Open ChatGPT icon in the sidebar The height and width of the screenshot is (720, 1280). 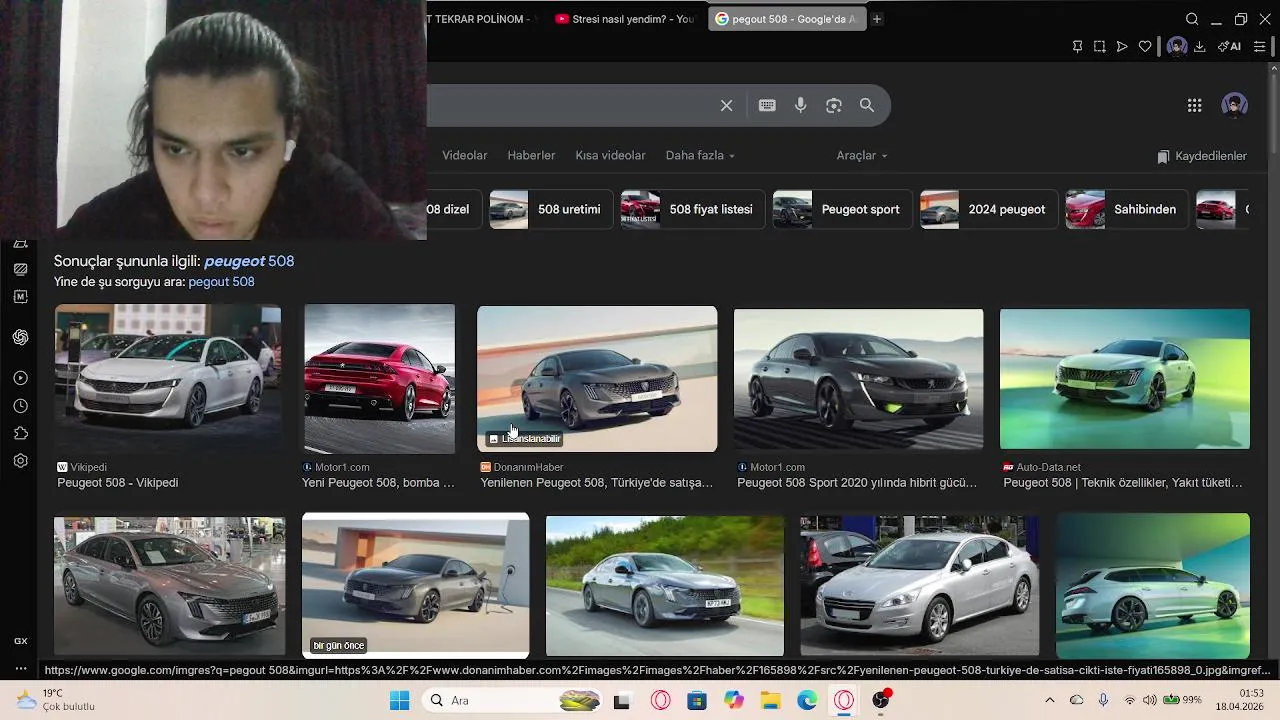tap(20, 337)
